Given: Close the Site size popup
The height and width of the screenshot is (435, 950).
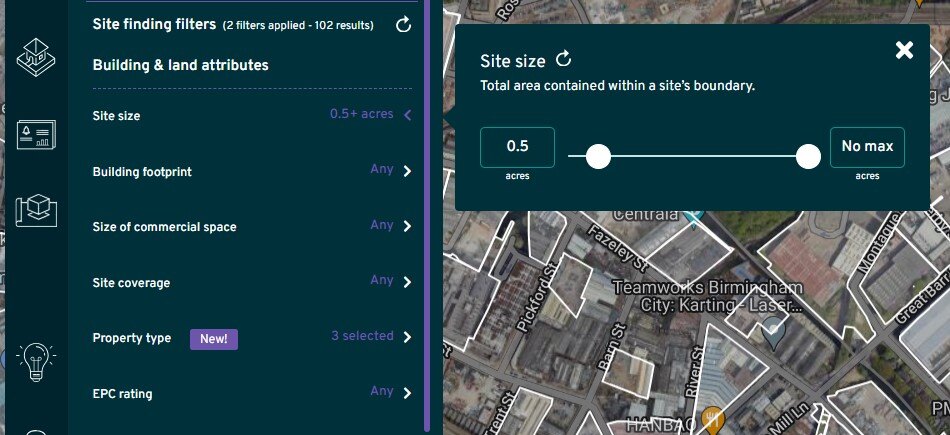Looking at the screenshot, I should point(904,50).
